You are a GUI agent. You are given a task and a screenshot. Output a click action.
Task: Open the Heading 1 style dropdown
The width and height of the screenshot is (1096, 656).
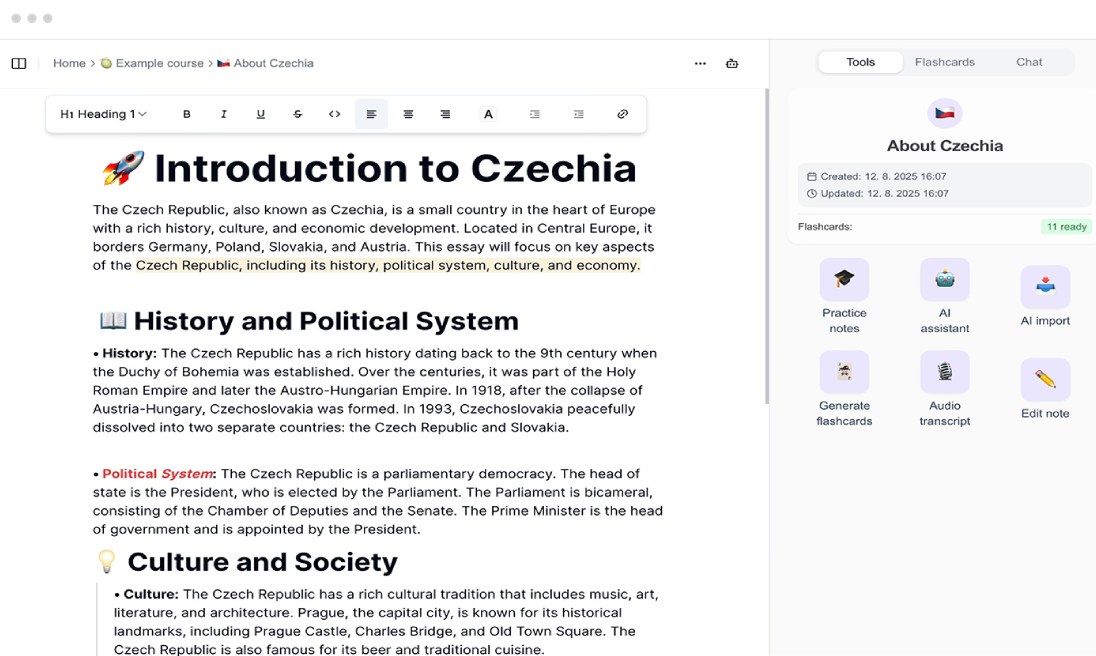104,114
